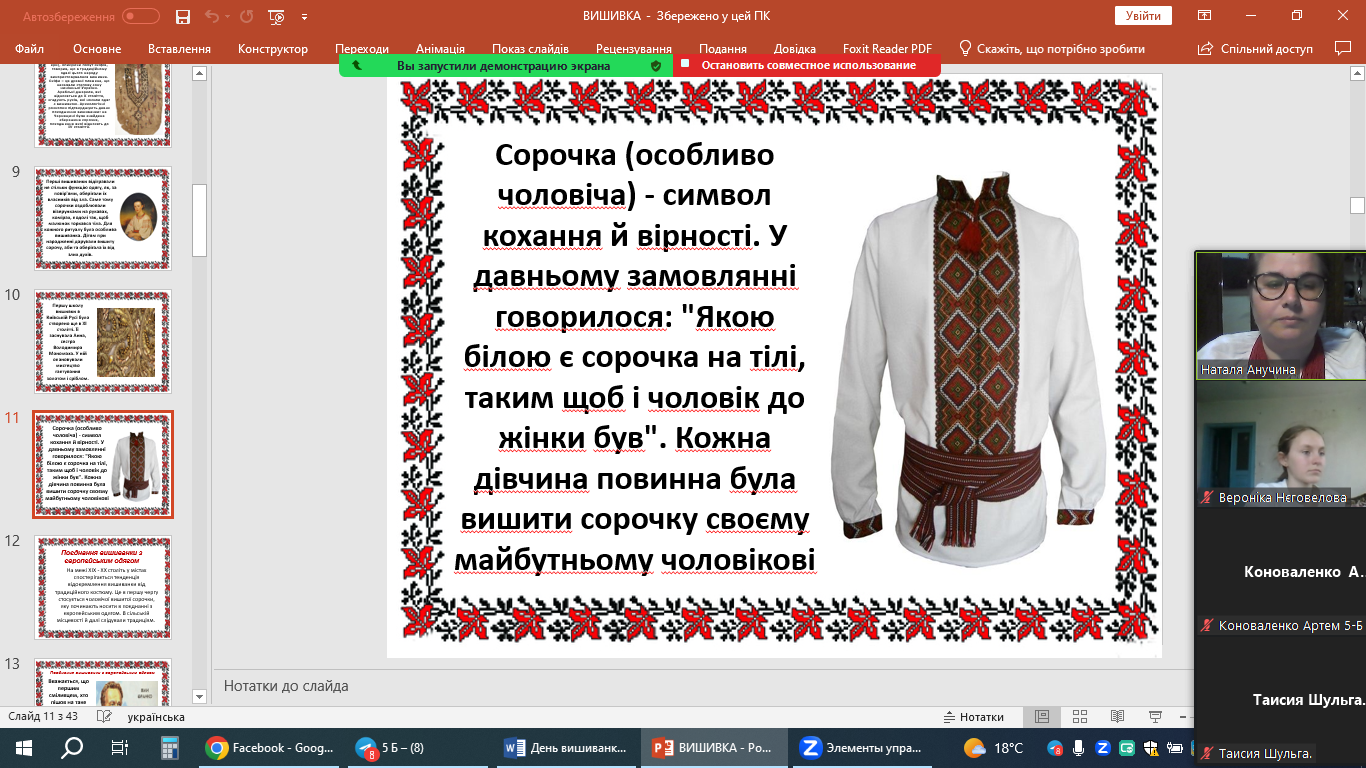Click Остановить совместное использование button
The width and height of the screenshot is (1366, 768).
pyautogui.click(x=808, y=65)
